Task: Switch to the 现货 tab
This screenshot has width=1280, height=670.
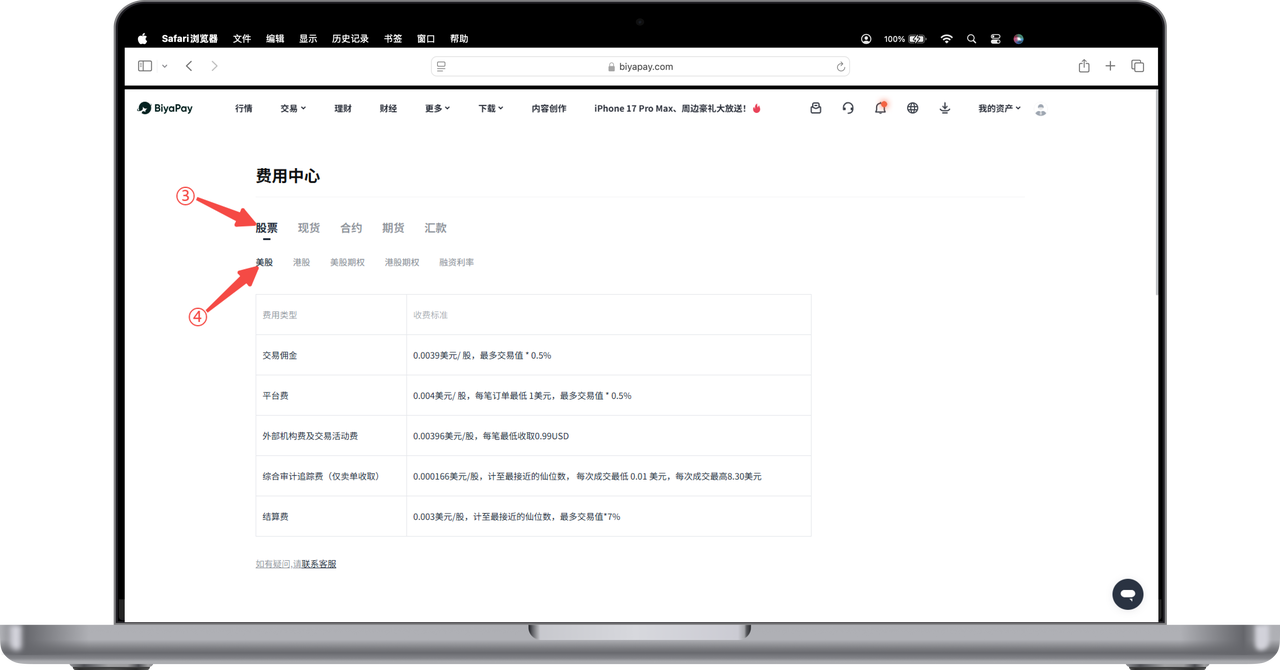Action: point(309,228)
